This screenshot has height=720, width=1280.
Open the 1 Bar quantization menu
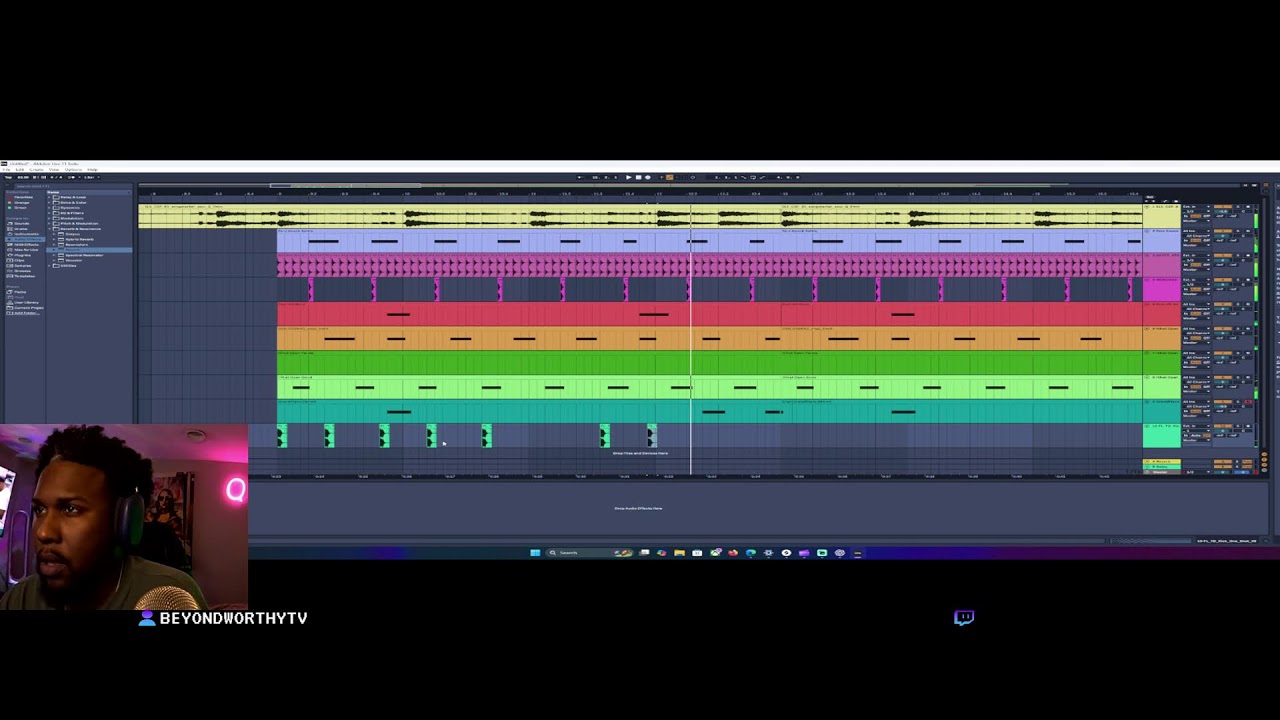[91, 177]
